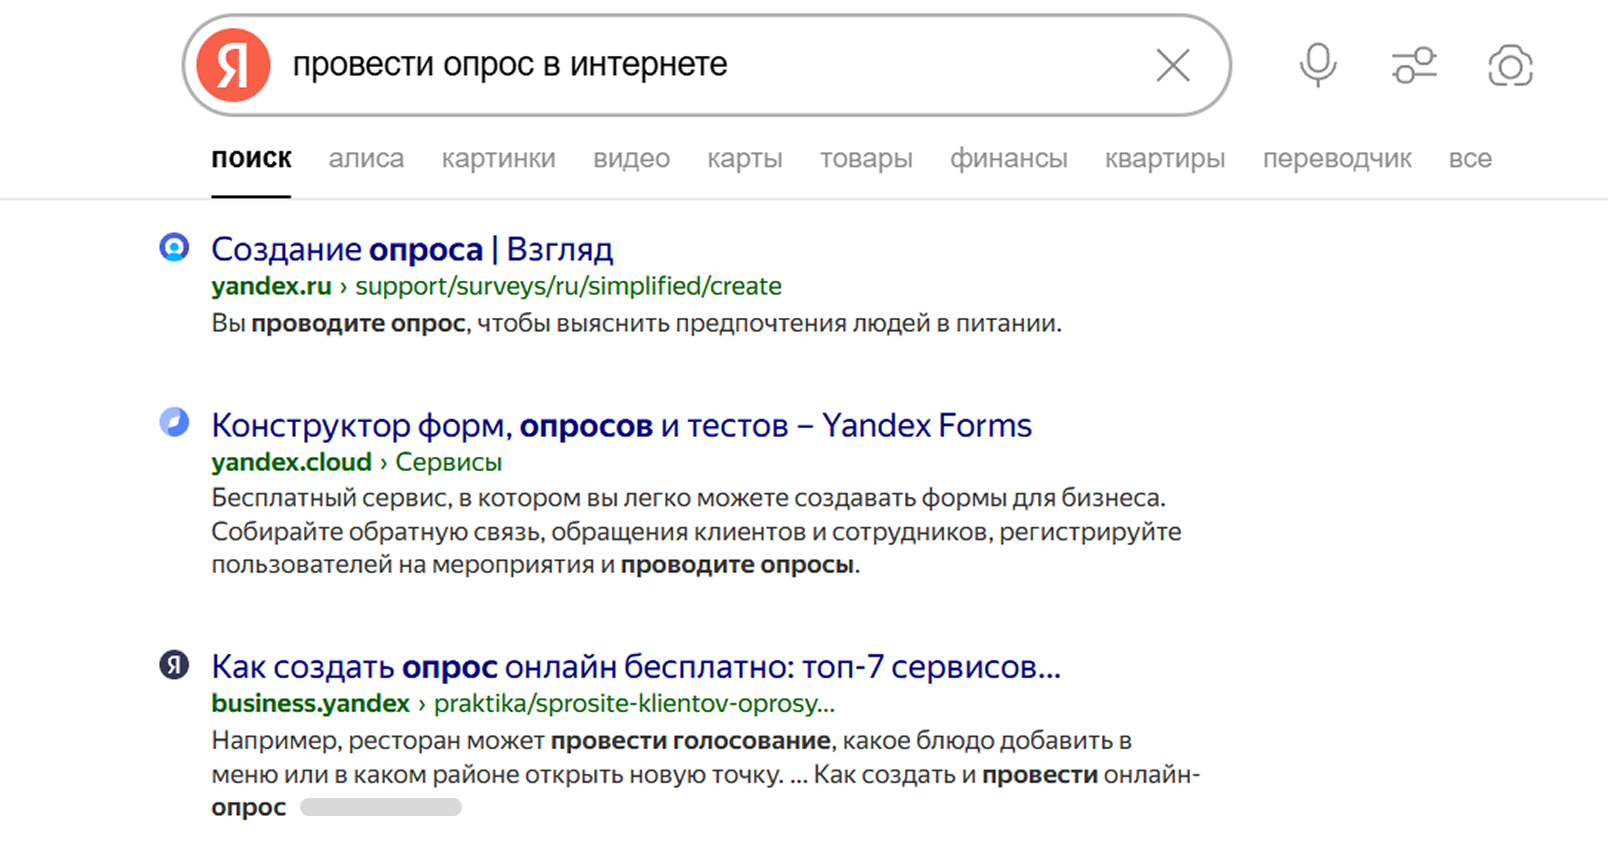Open 'praktika/sprosite-klientov-oprosy…' path link
This screenshot has width=1608, height=854.
click(x=634, y=703)
